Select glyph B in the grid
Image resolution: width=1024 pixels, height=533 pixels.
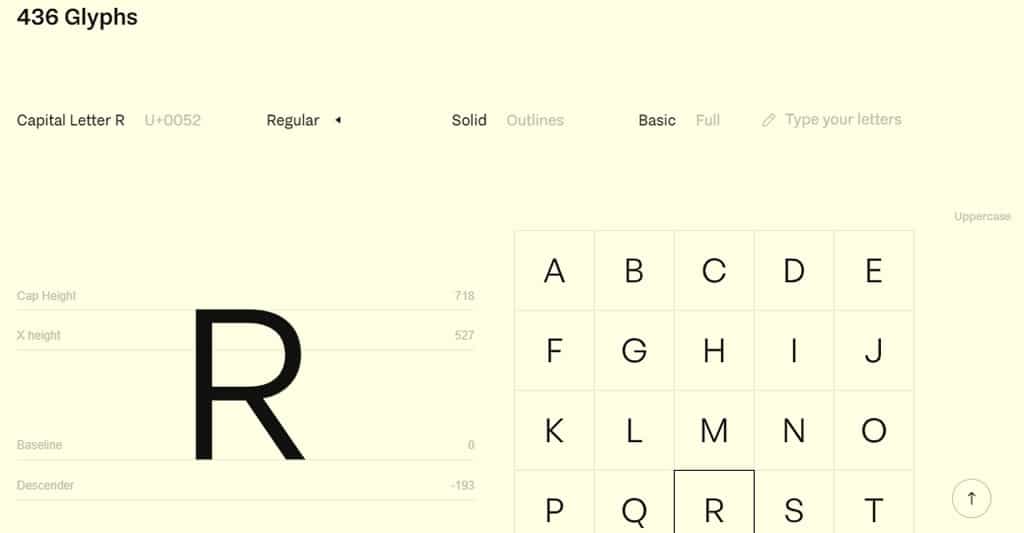[634, 270]
